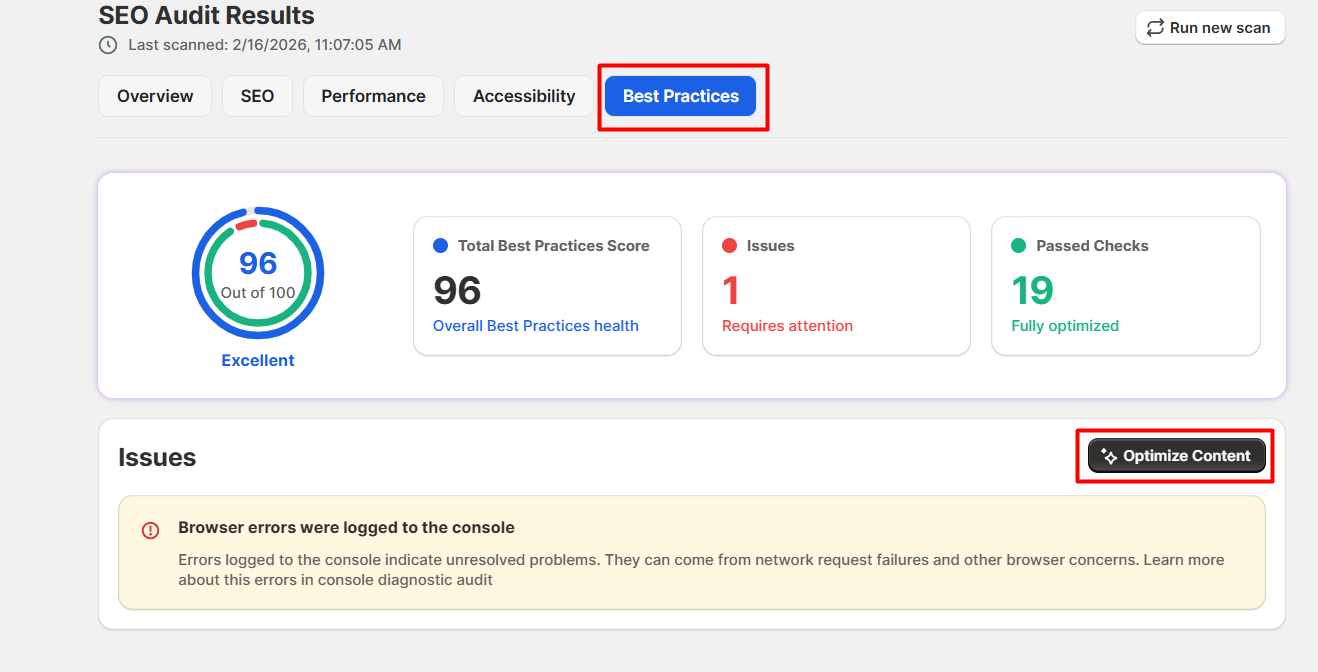
Task: Click the Fully optimized text under Passed Checks
Action: [1065, 326]
